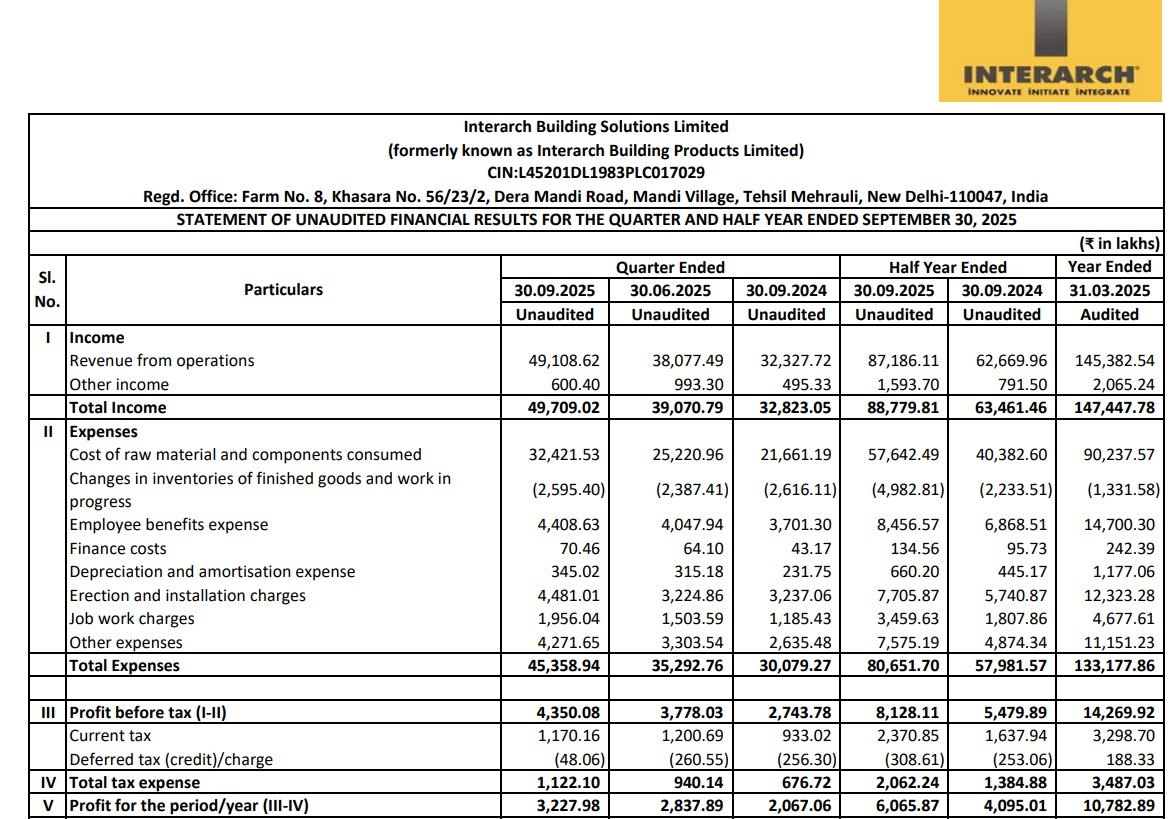This screenshot has height=819, width=1176.
Task: Click 'Erection and installation charges' label
Action: 188,596
